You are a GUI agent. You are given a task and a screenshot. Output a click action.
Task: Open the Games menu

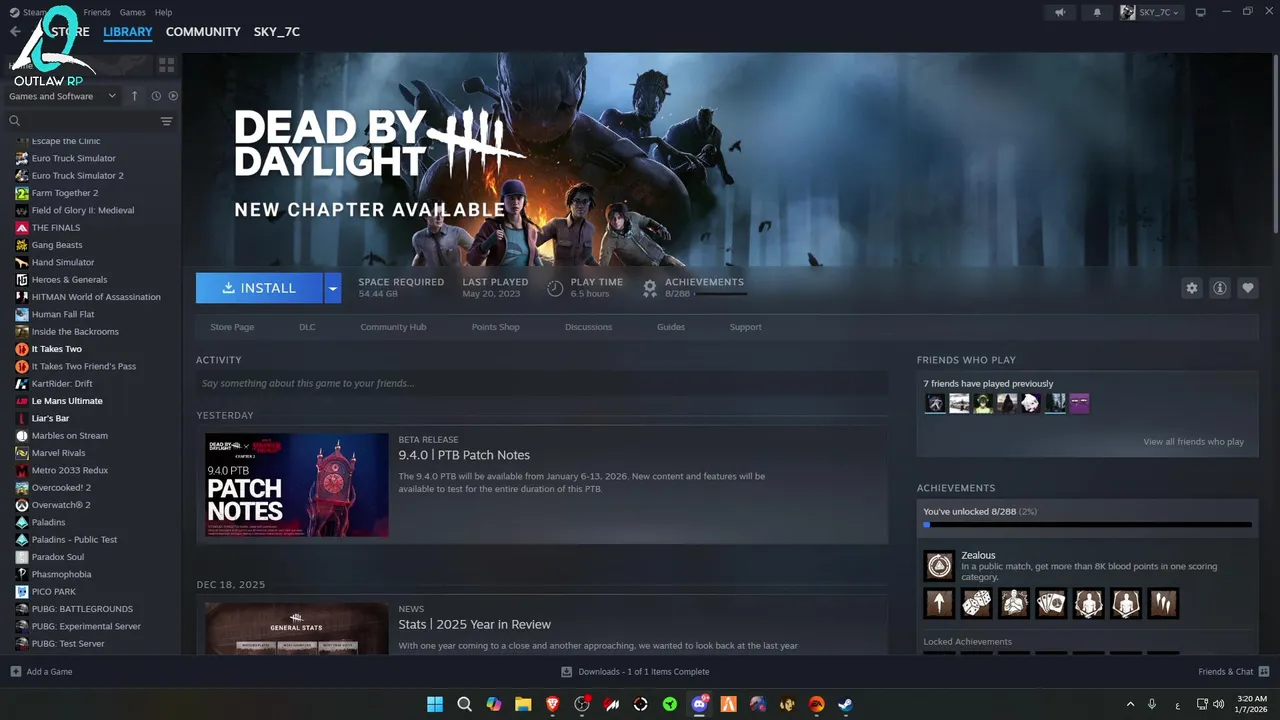[132, 12]
